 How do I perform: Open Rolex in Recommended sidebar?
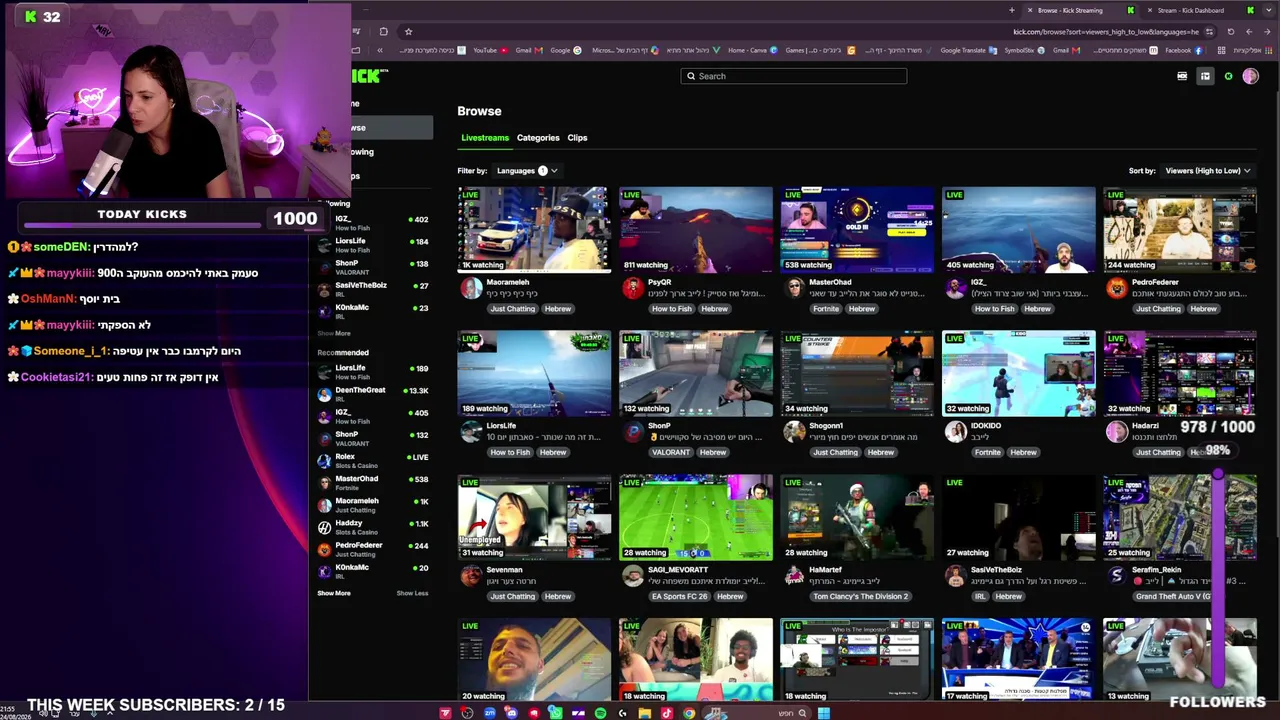tap(372, 460)
